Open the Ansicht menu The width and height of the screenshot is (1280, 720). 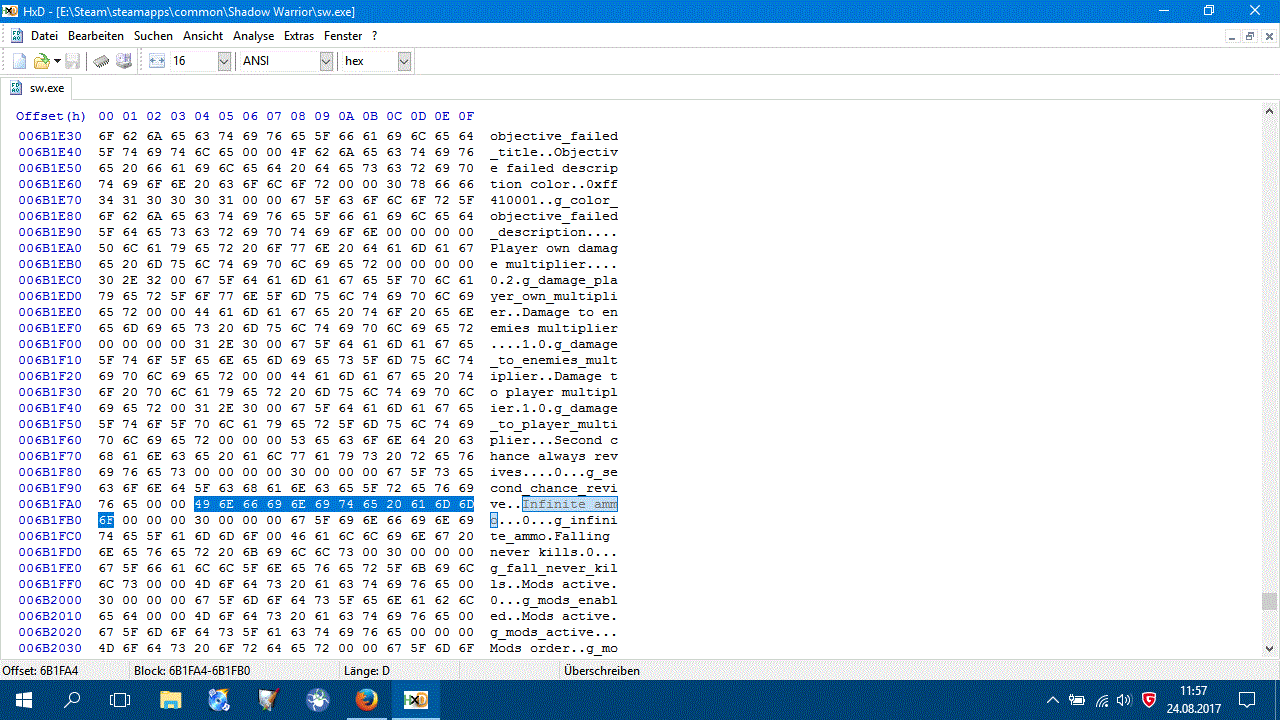203,35
